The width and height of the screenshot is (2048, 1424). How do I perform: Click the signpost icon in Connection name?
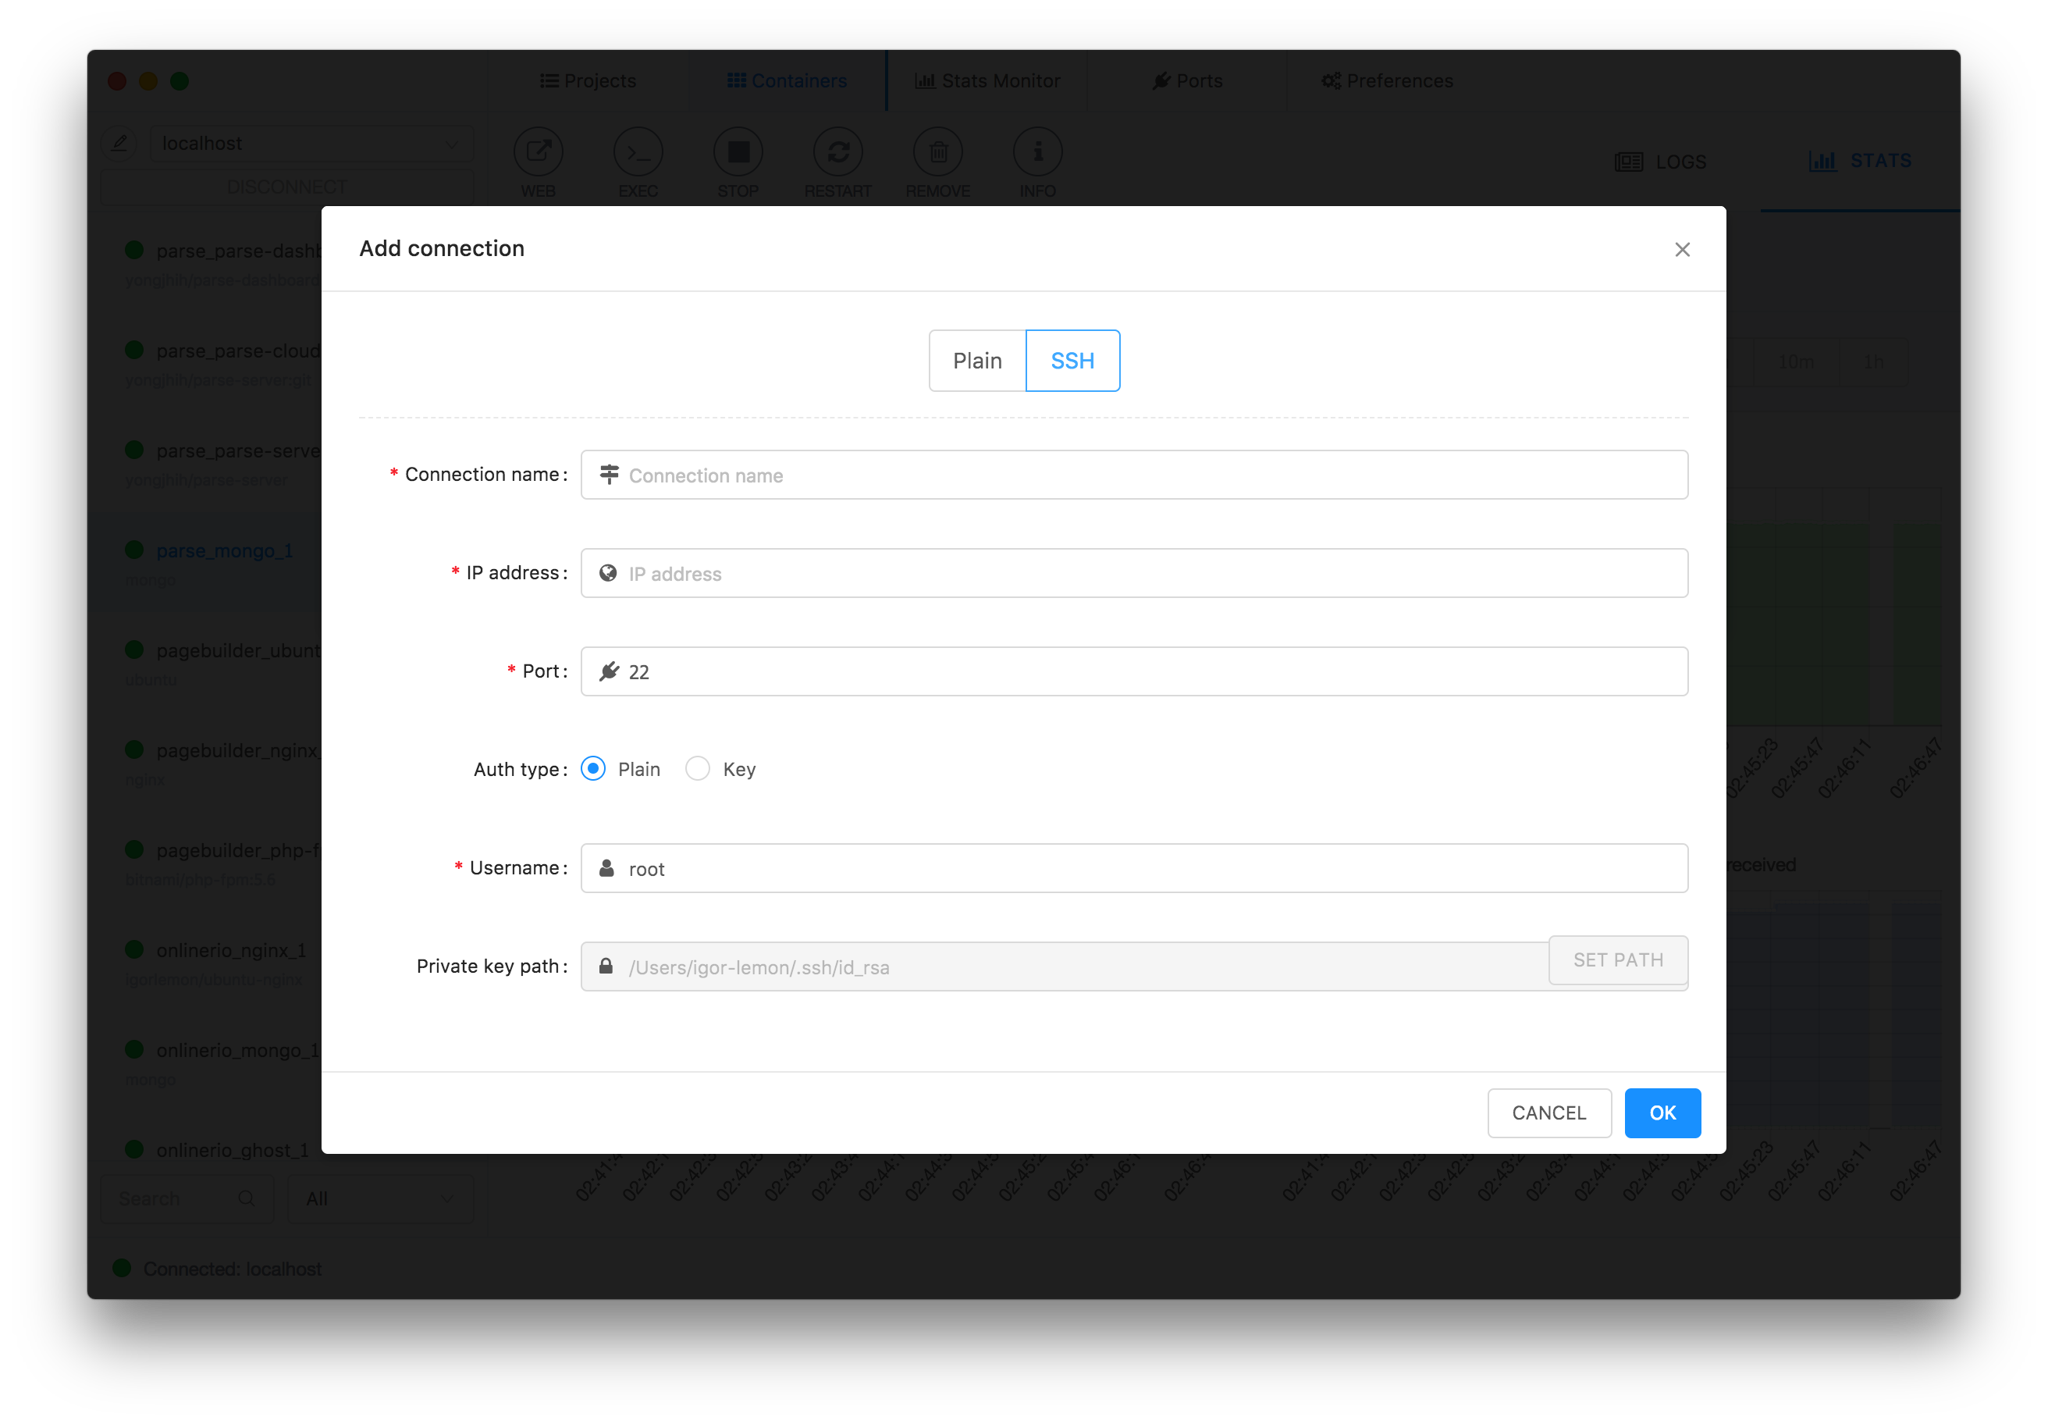(609, 474)
